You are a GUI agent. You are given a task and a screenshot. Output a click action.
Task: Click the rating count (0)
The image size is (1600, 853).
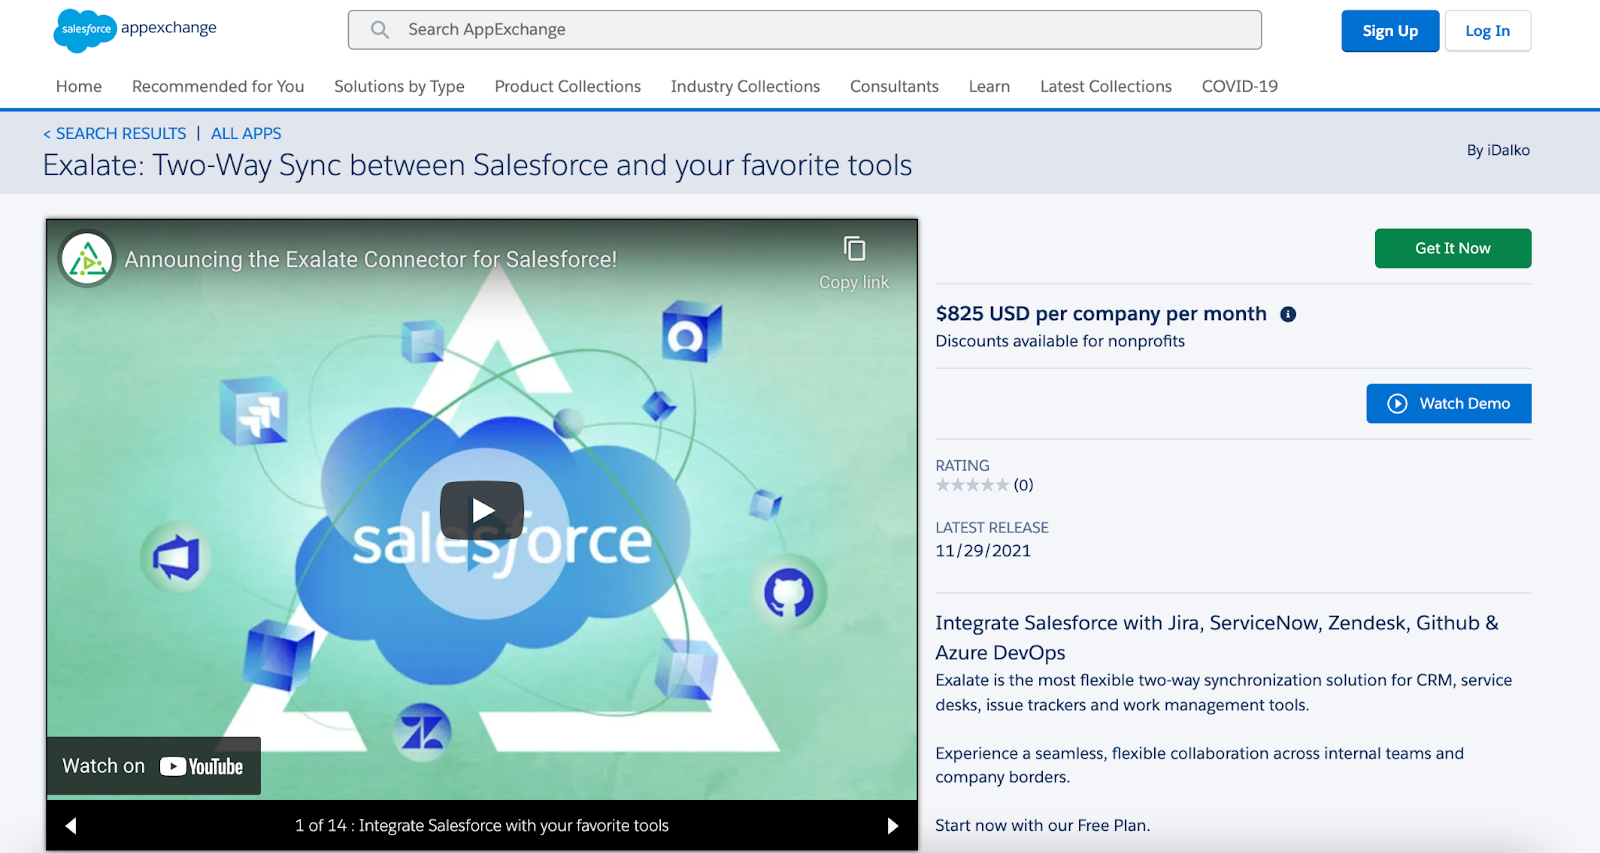pos(1023,485)
